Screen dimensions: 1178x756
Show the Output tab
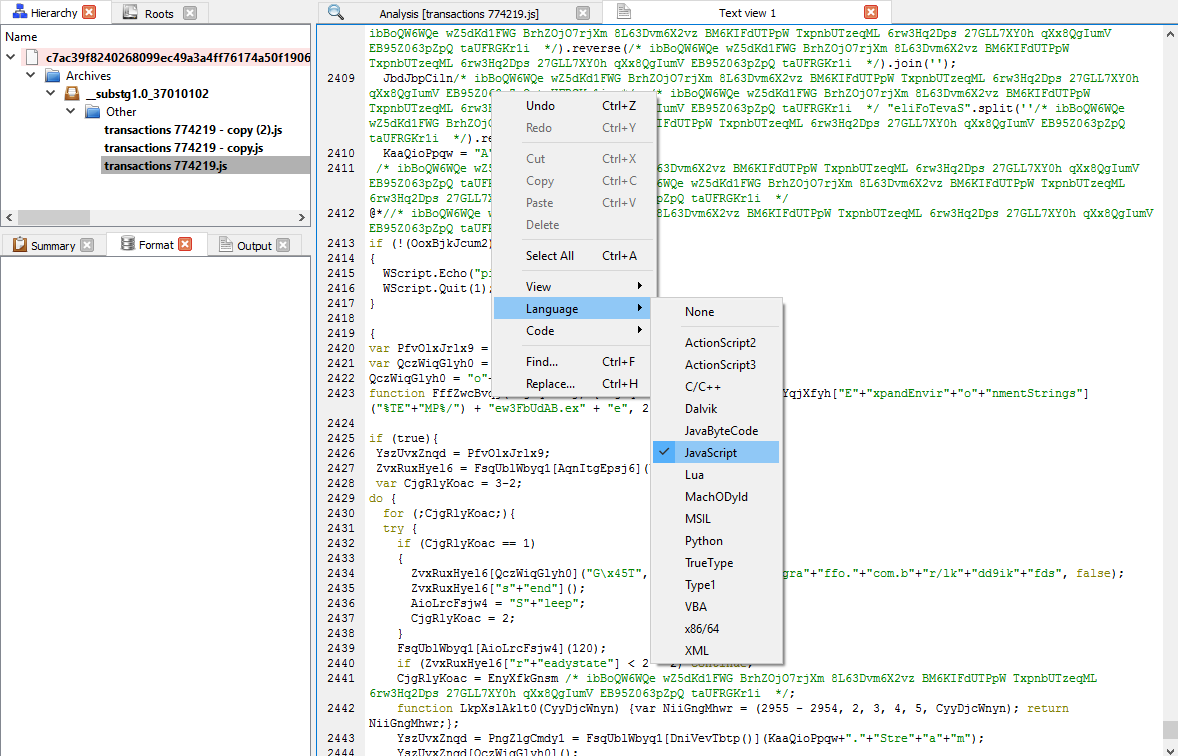coord(254,246)
